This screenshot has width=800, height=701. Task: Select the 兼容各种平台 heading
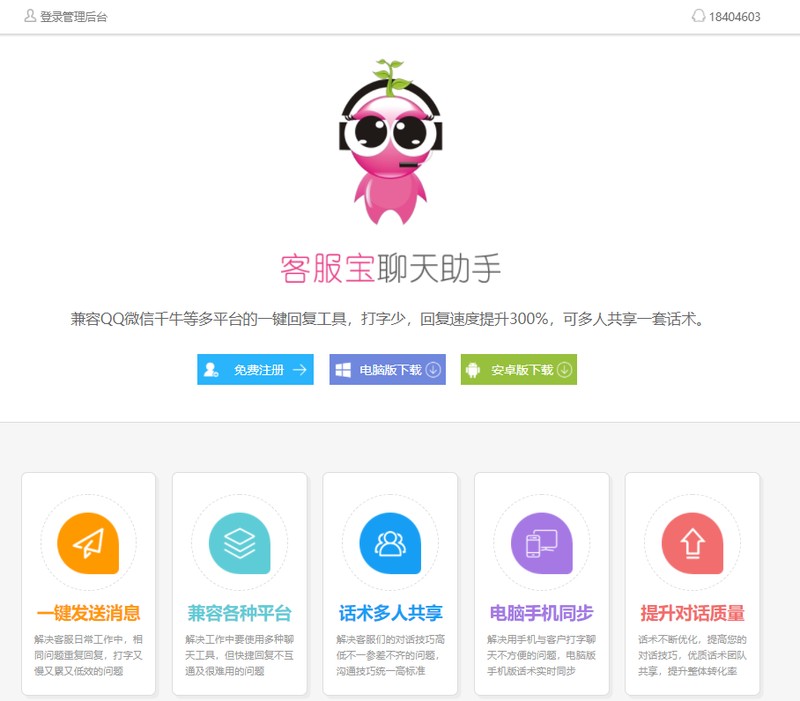point(239,613)
